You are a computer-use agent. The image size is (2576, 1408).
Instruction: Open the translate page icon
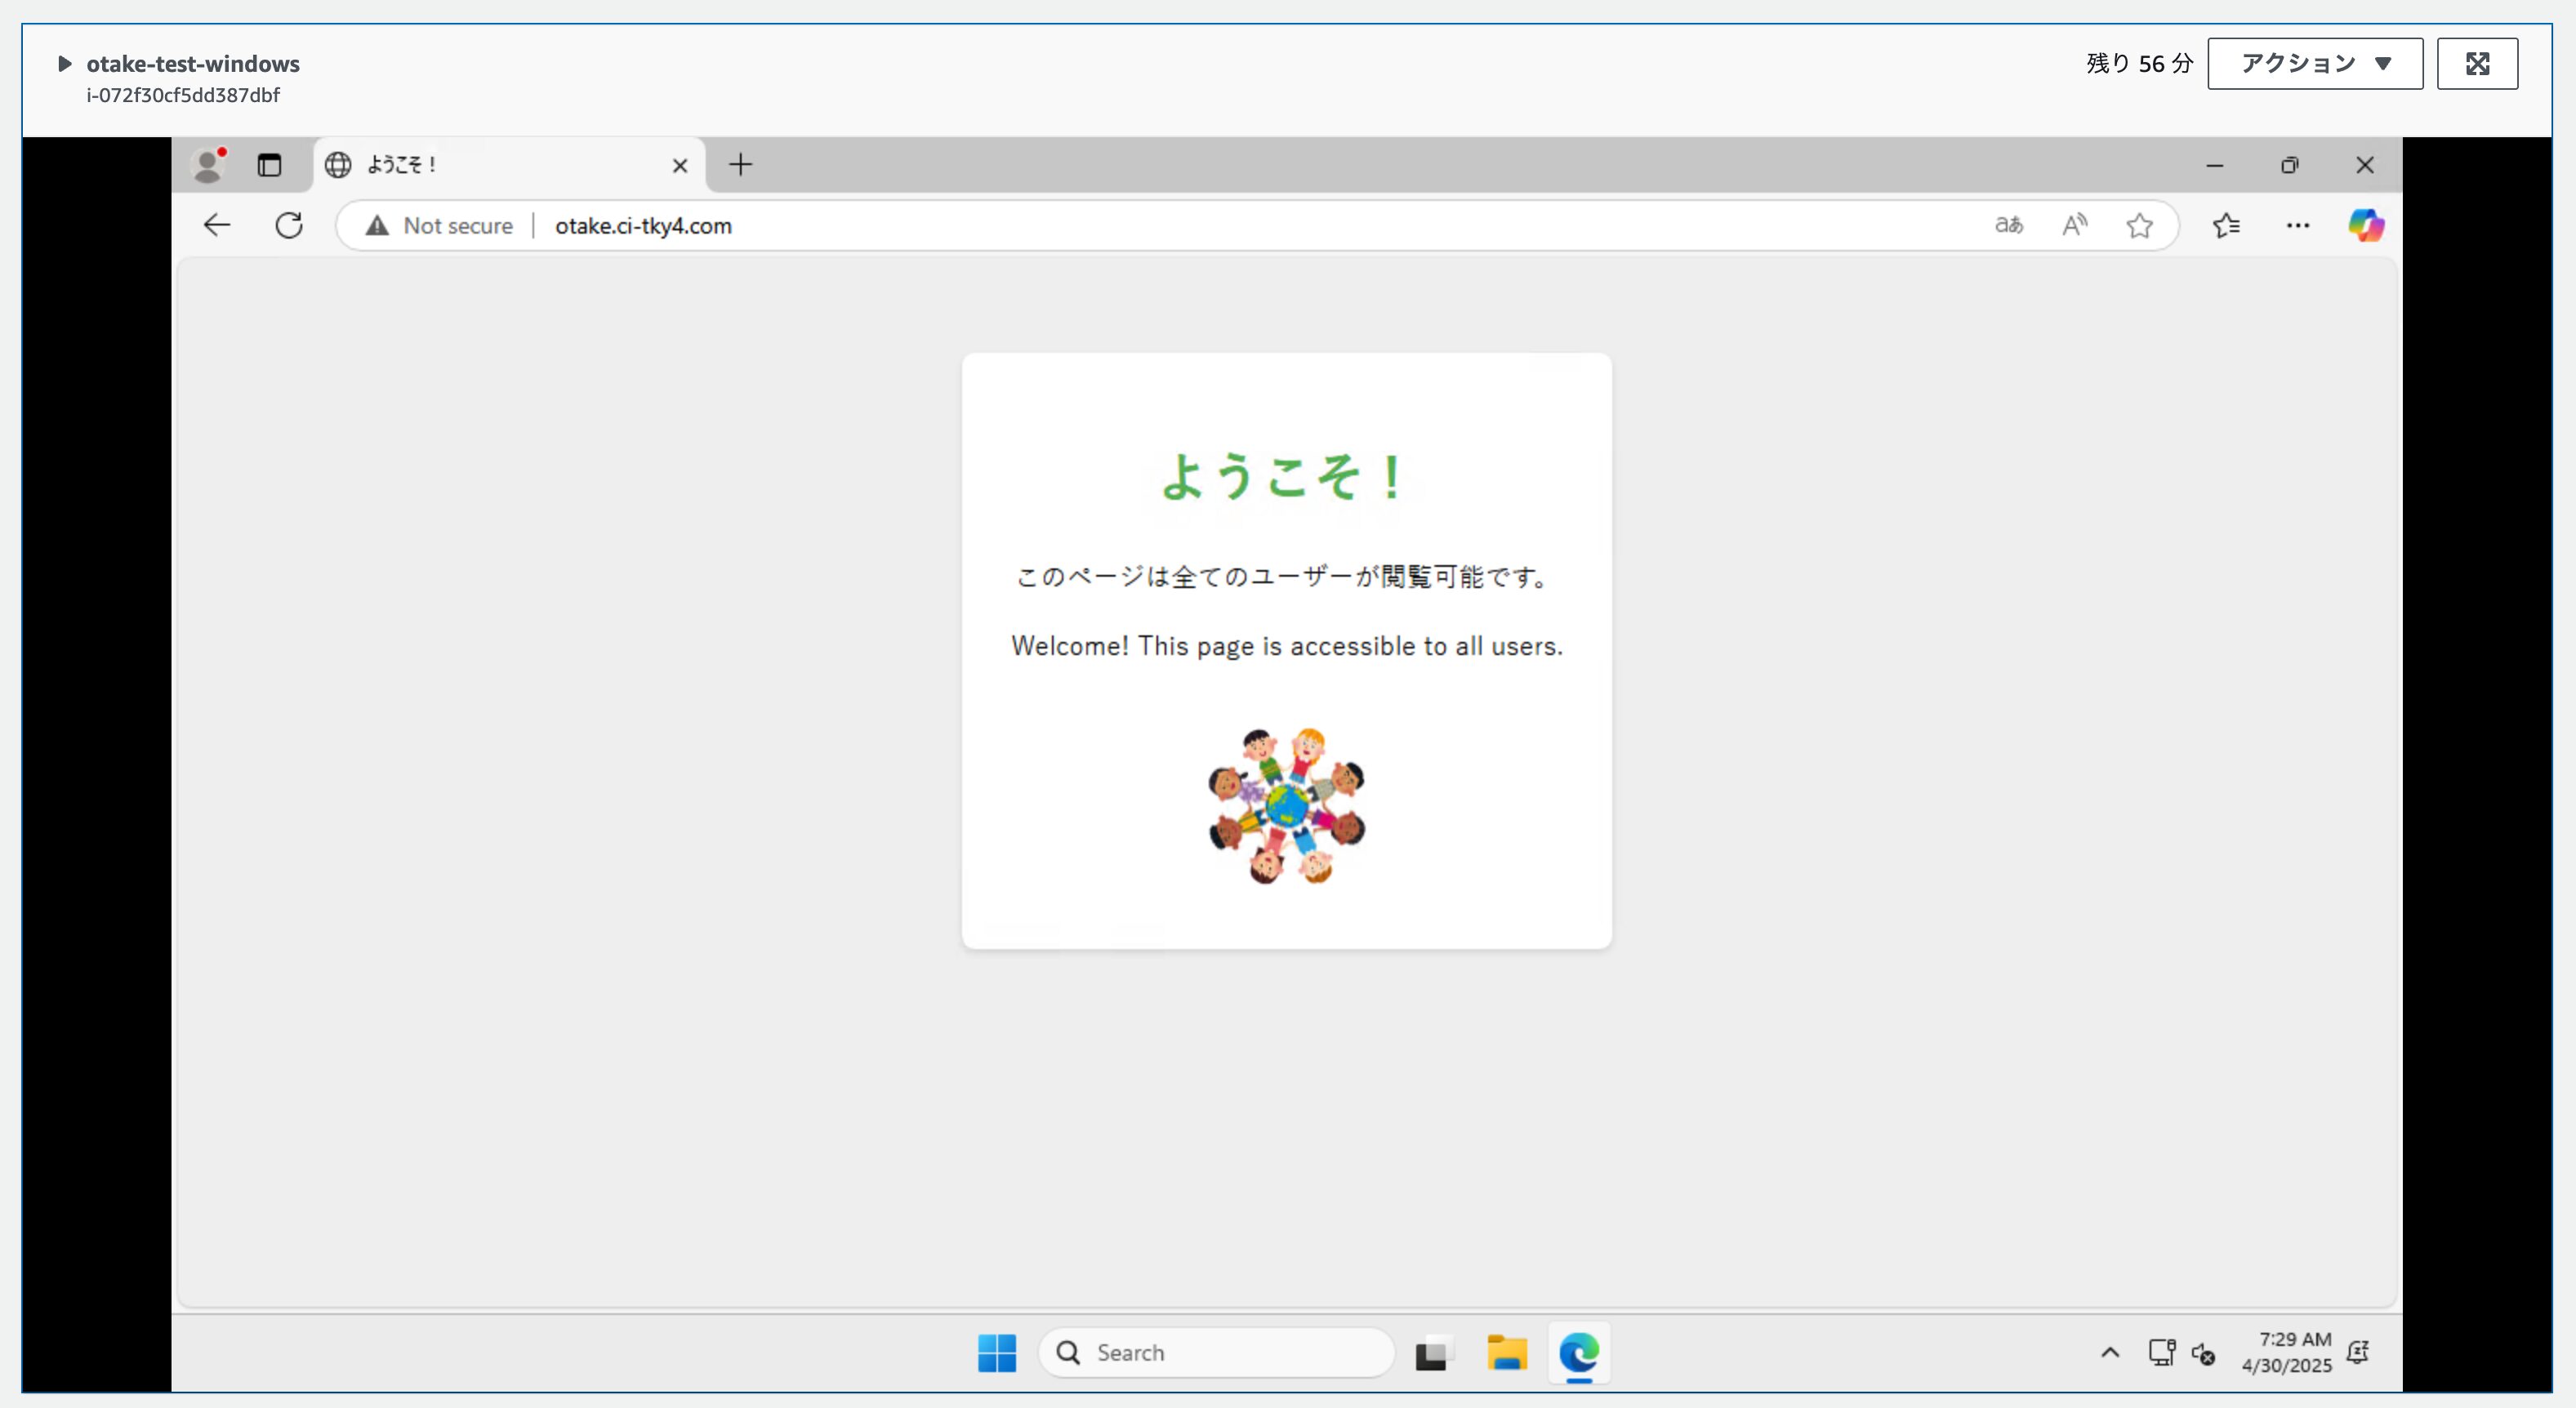point(2009,226)
